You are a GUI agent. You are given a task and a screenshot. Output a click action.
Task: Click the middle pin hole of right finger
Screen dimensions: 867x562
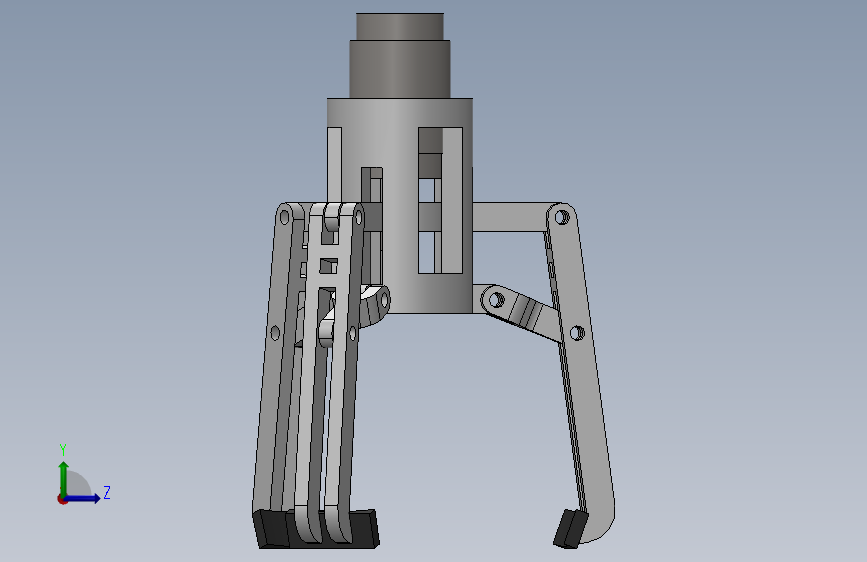point(577,333)
